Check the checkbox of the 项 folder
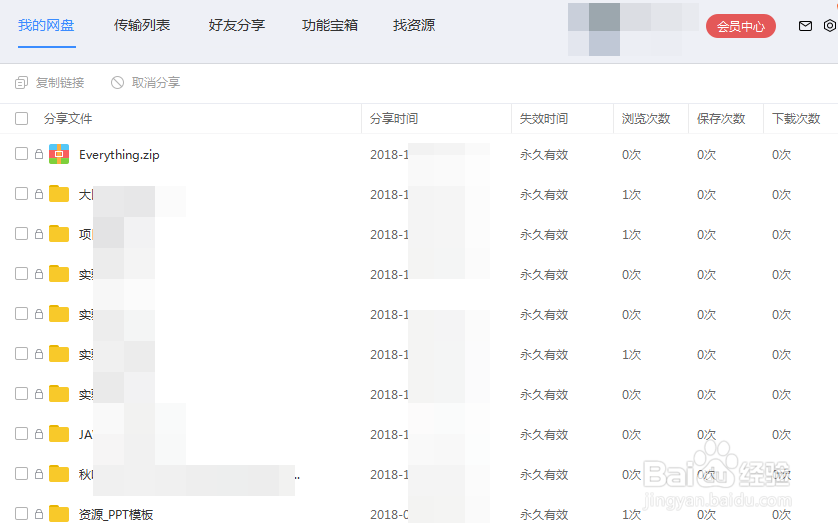This screenshot has height=529, width=838. [x=21, y=234]
